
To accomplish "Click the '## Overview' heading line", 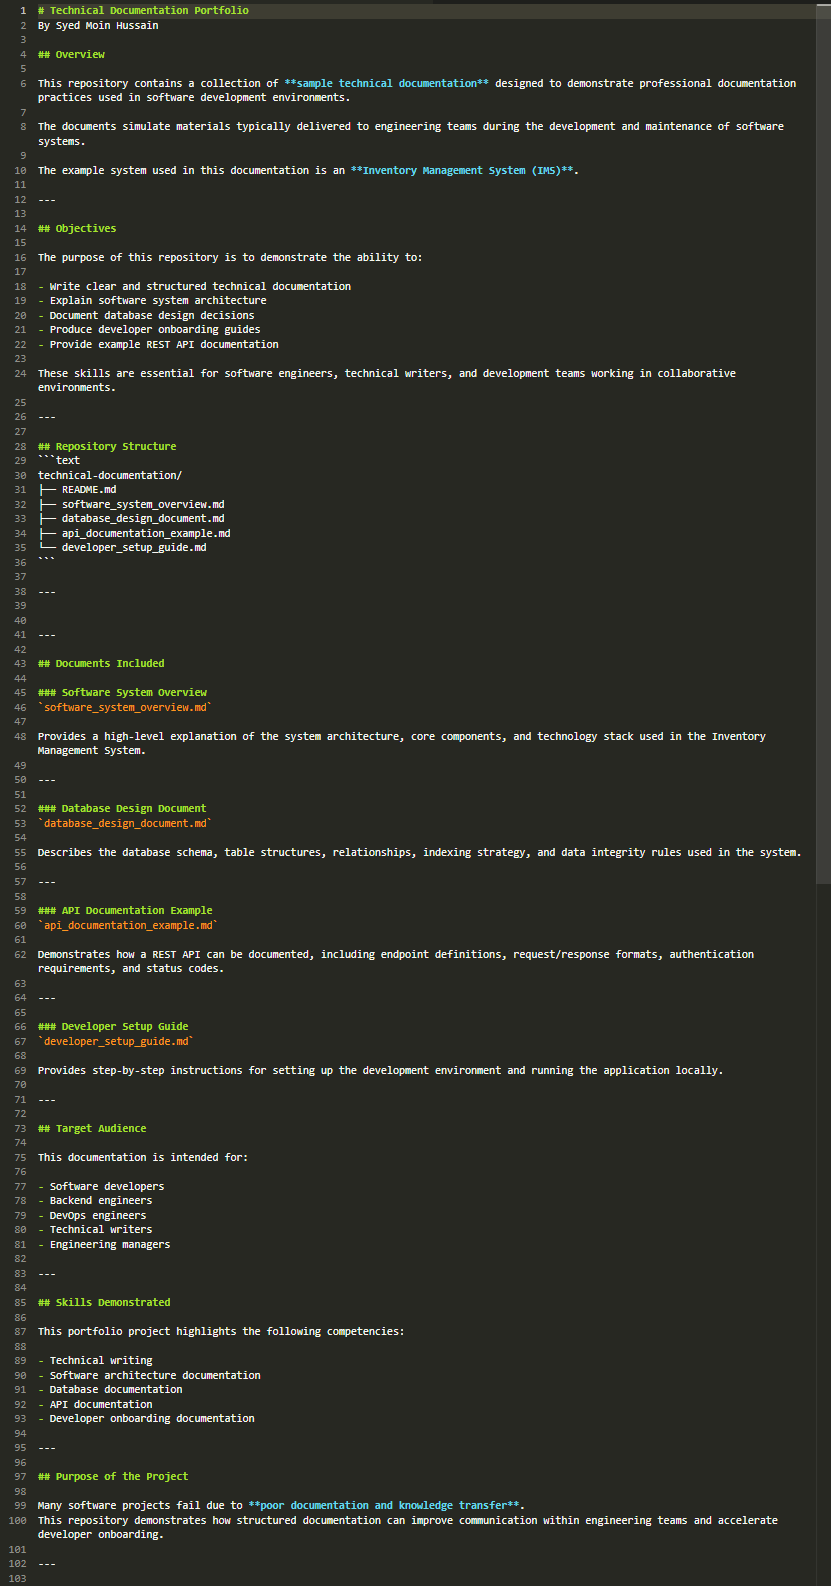I will pos(71,54).
